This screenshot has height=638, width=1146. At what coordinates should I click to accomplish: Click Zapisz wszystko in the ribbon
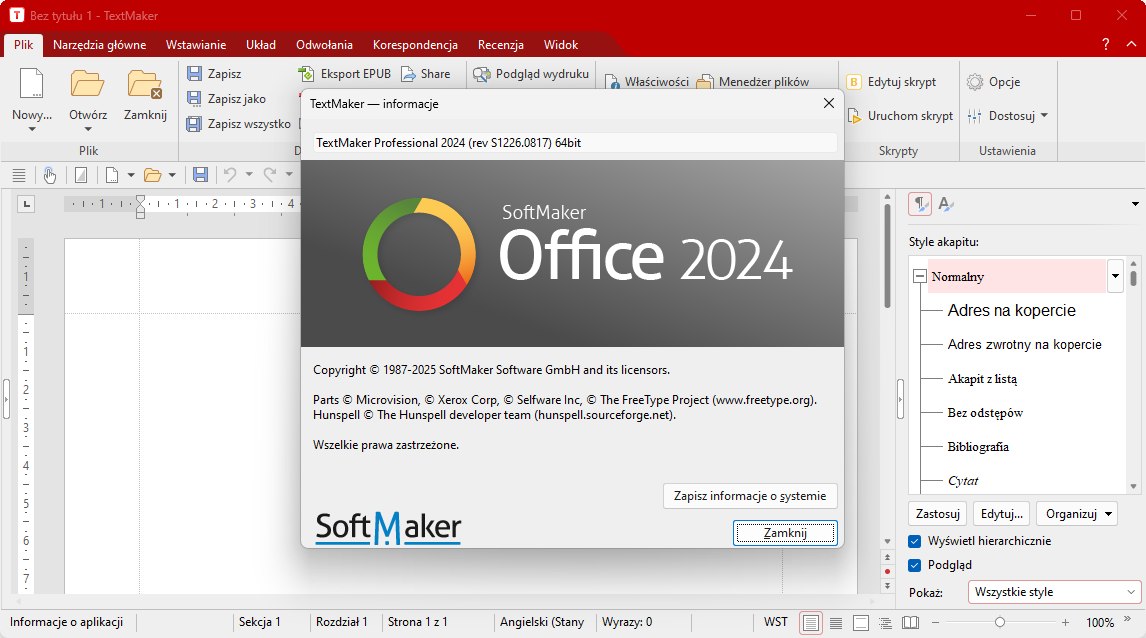(239, 124)
